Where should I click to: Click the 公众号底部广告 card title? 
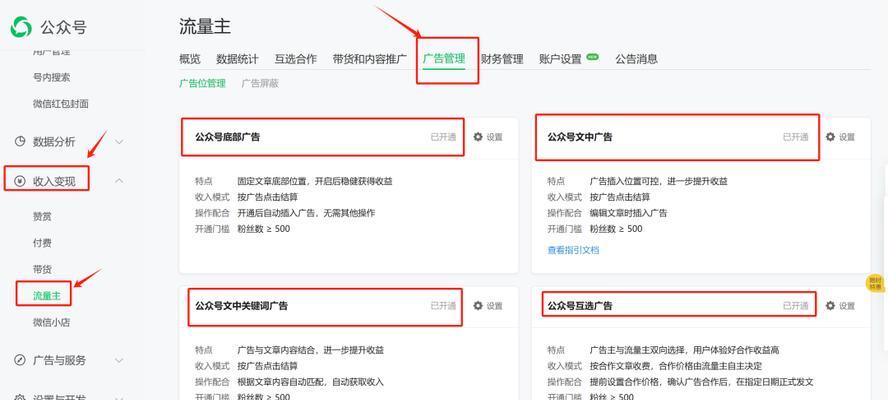tap(228, 137)
